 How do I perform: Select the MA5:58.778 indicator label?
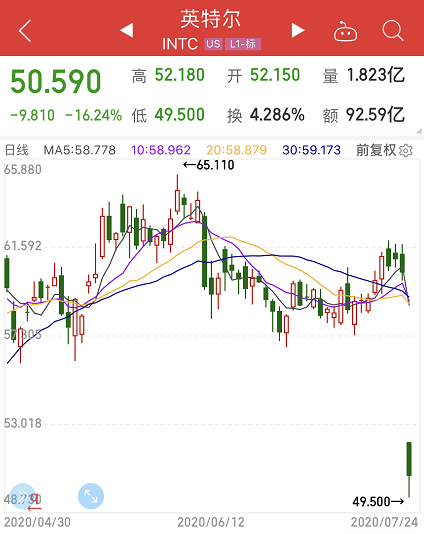click(80, 150)
